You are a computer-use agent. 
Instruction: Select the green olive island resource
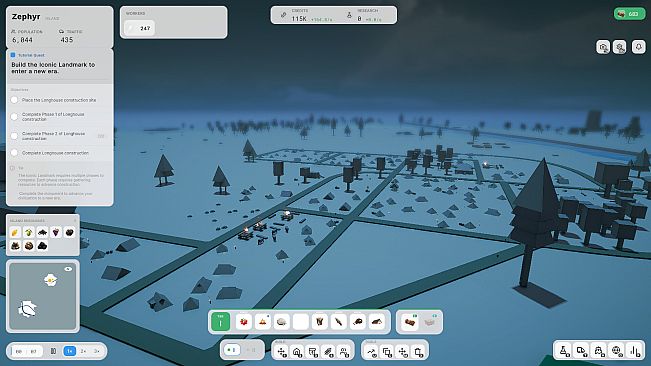pos(29,232)
